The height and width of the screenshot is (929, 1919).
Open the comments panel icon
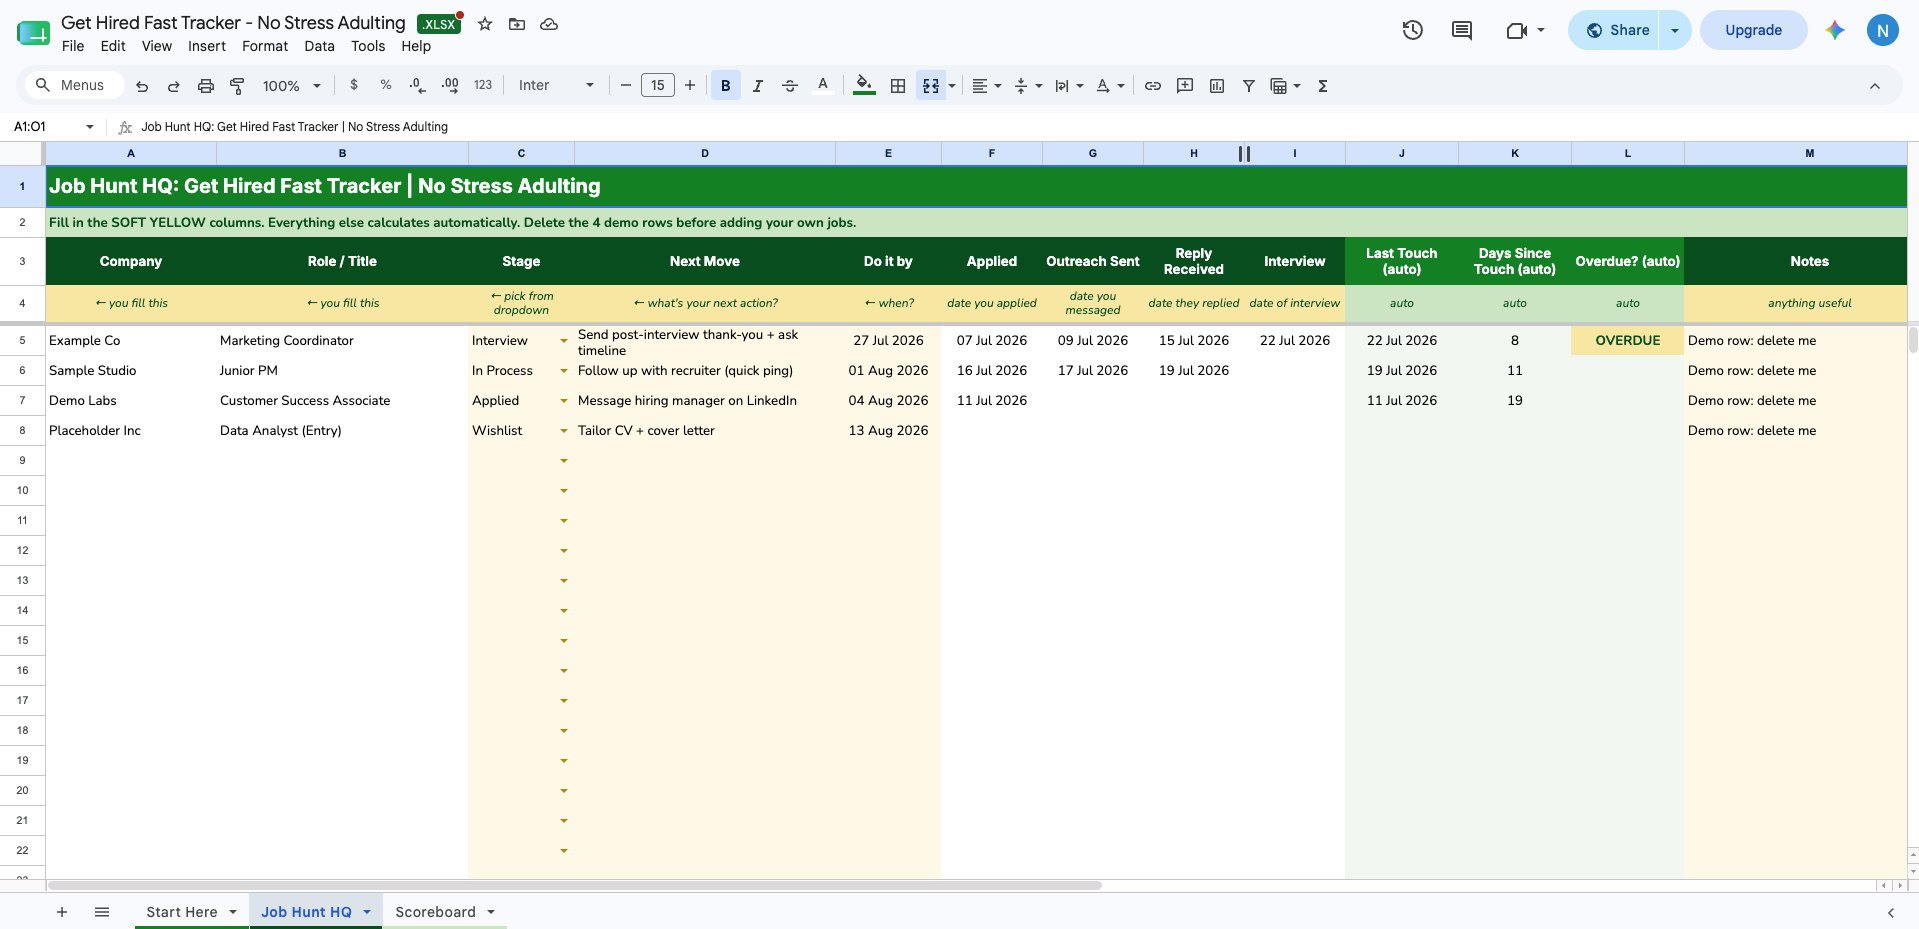coord(1462,30)
